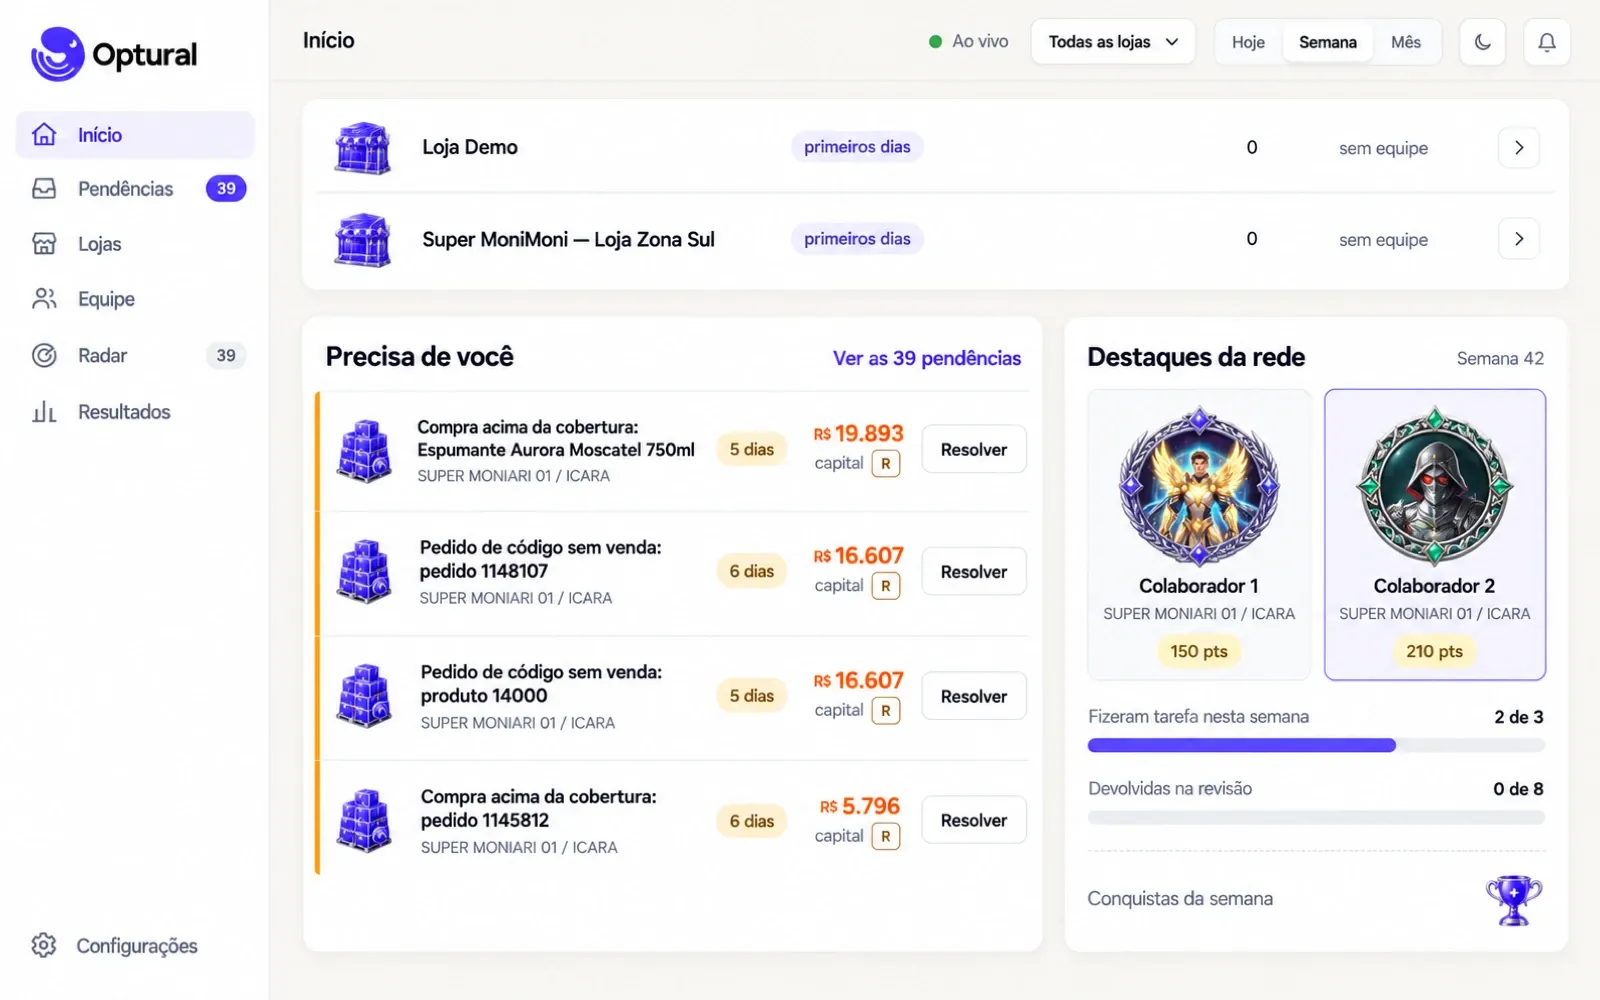Resolve Espumante Aurora Moscatel pendência
This screenshot has height=1000, width=1600.
(973, 450)
